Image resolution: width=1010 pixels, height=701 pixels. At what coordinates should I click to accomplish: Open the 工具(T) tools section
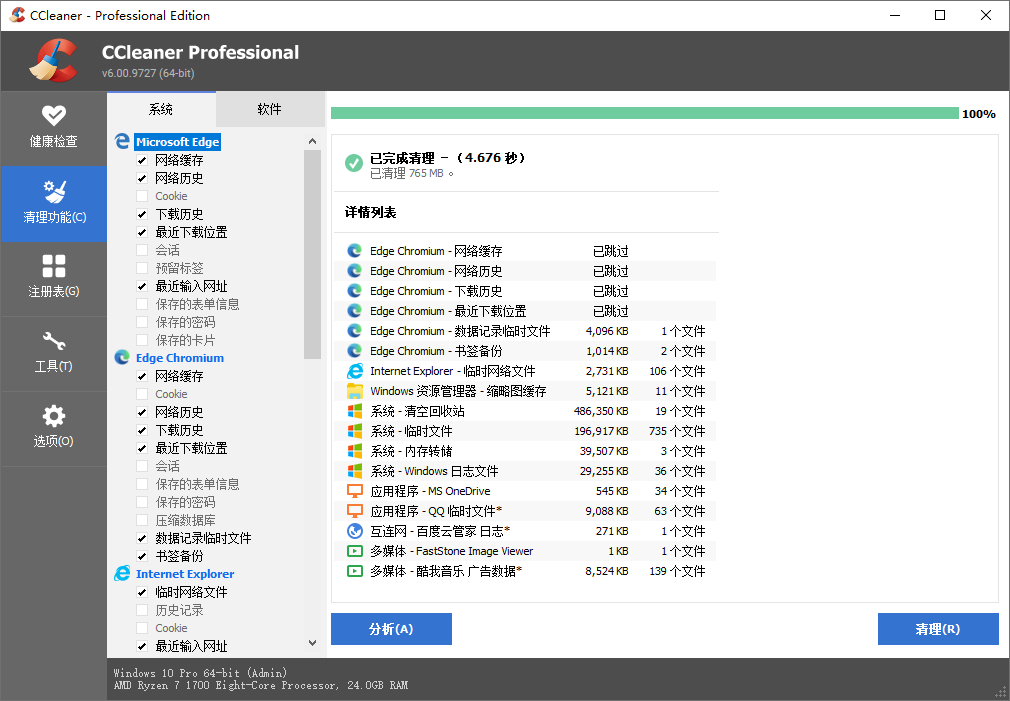53,353
